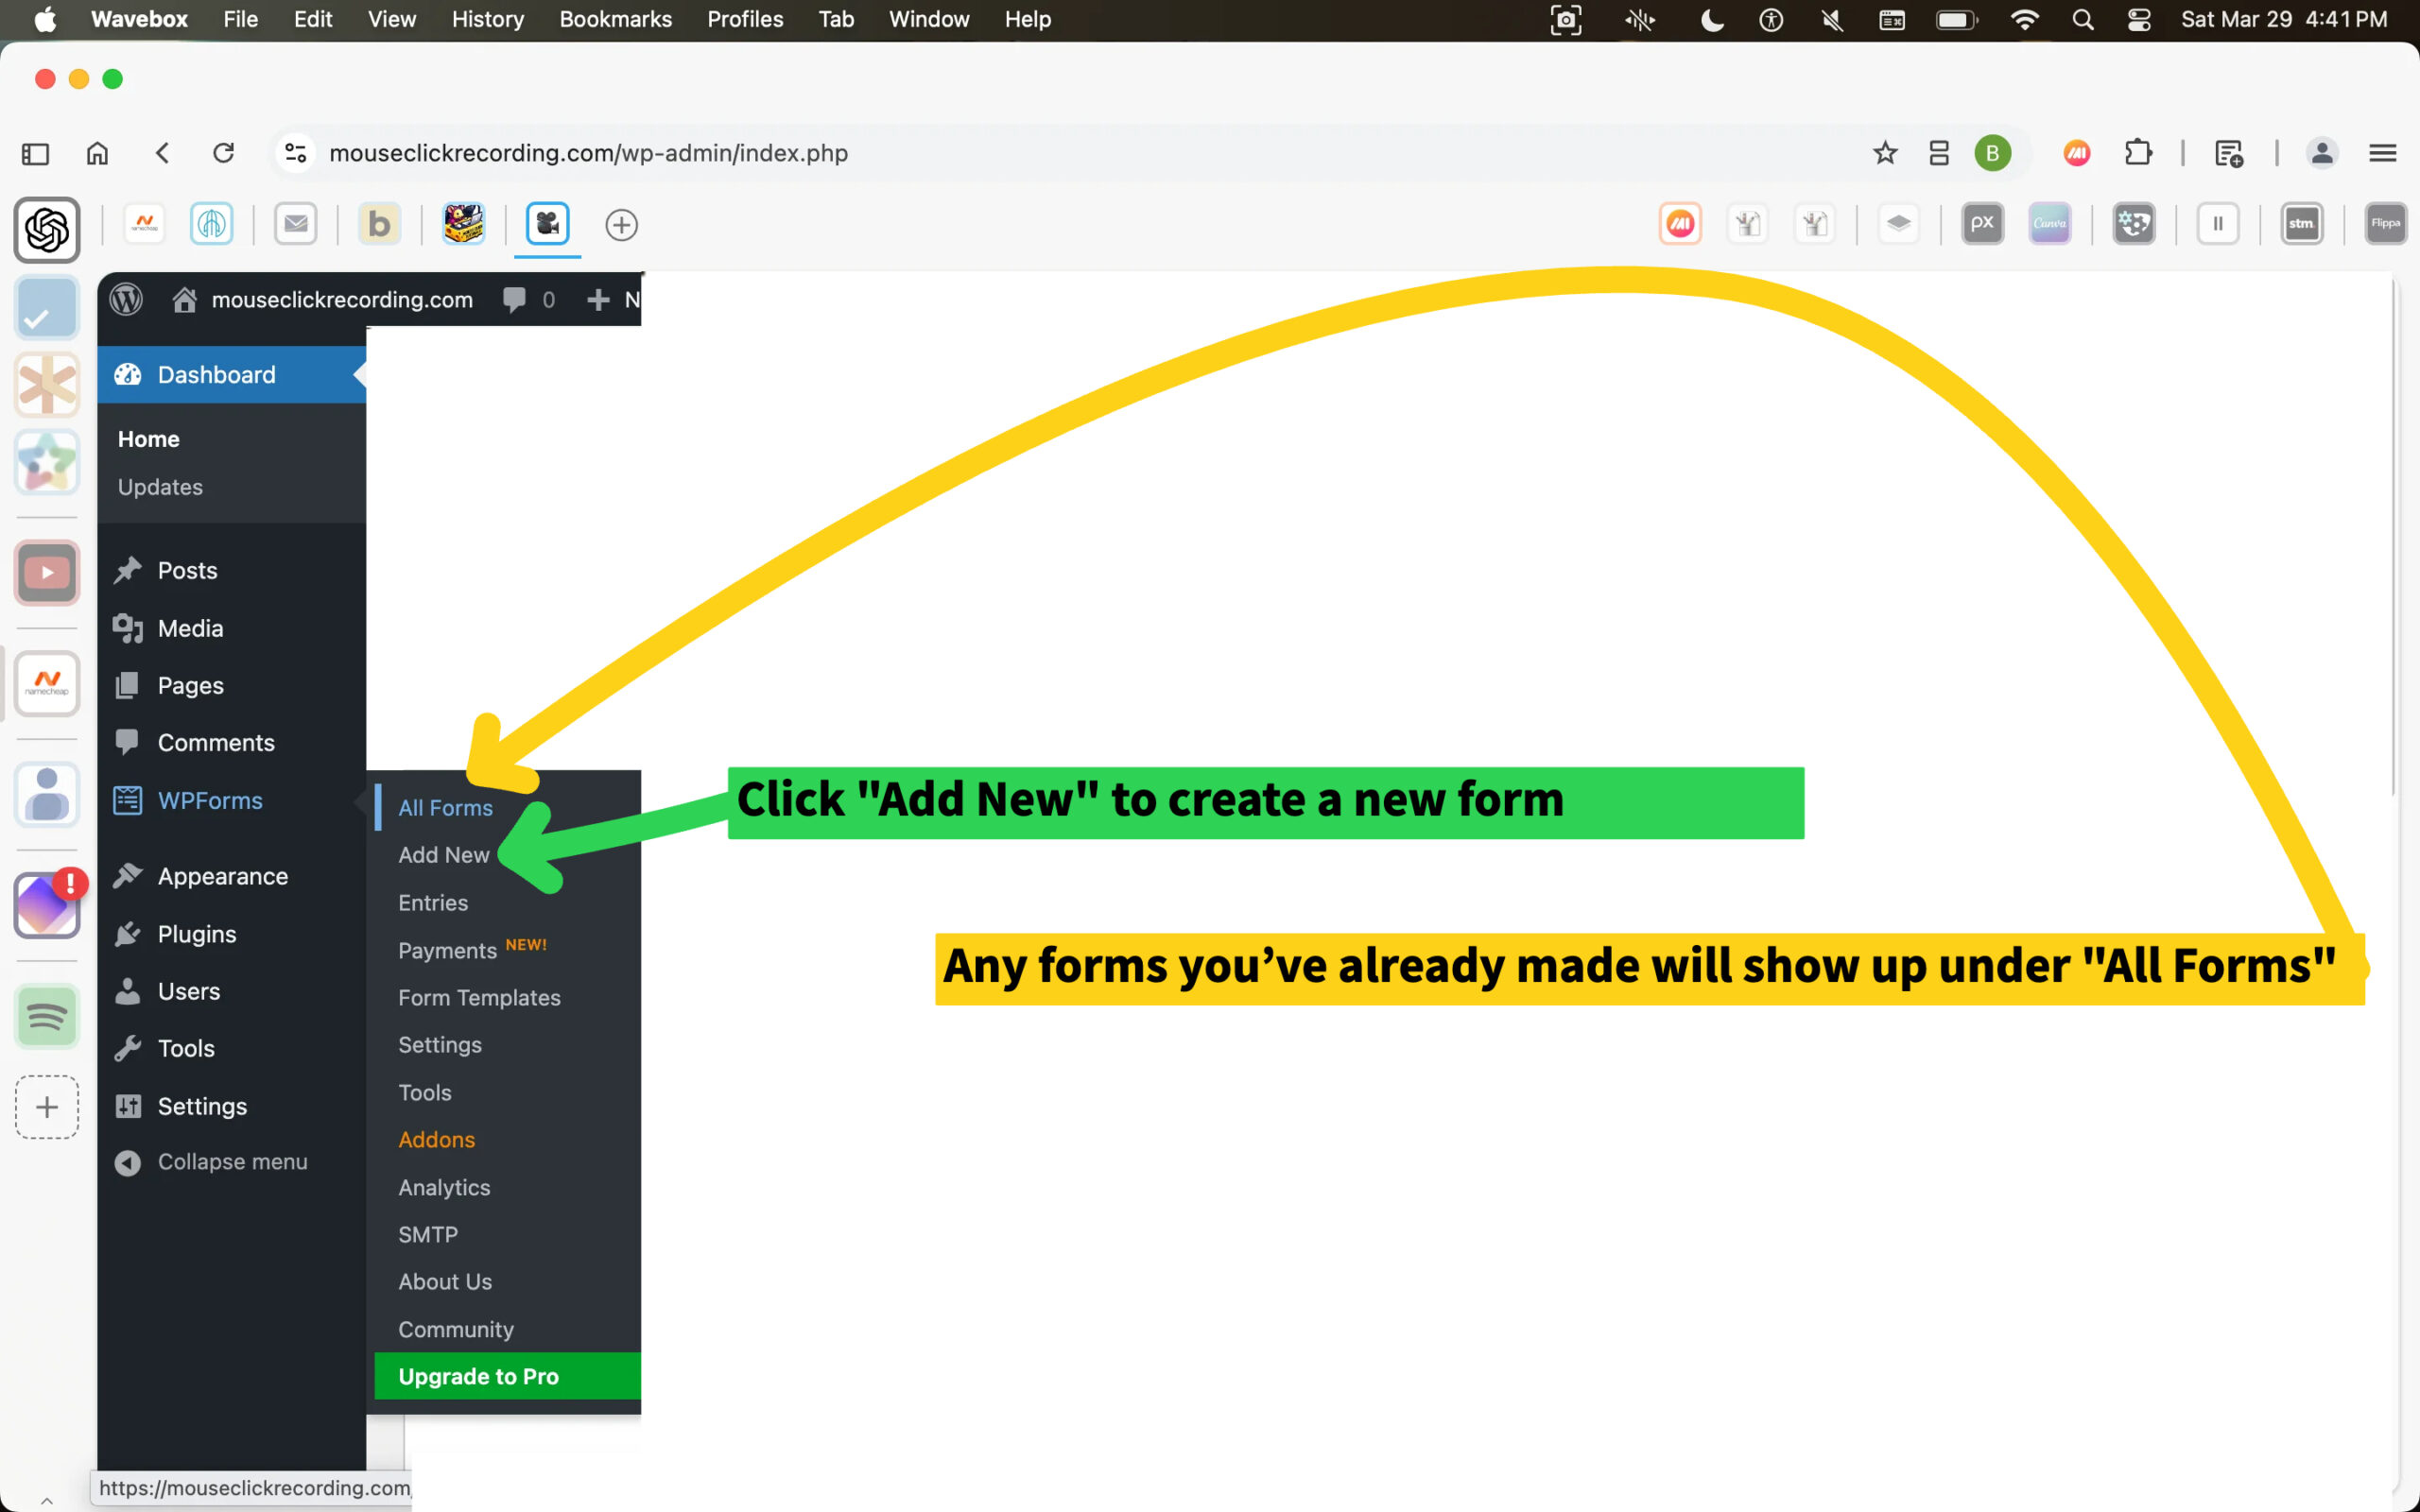Open the Spotify app in sidebar
Image resolution: width=2420 pixels, height=1512 pixels.
(47, 1017)
